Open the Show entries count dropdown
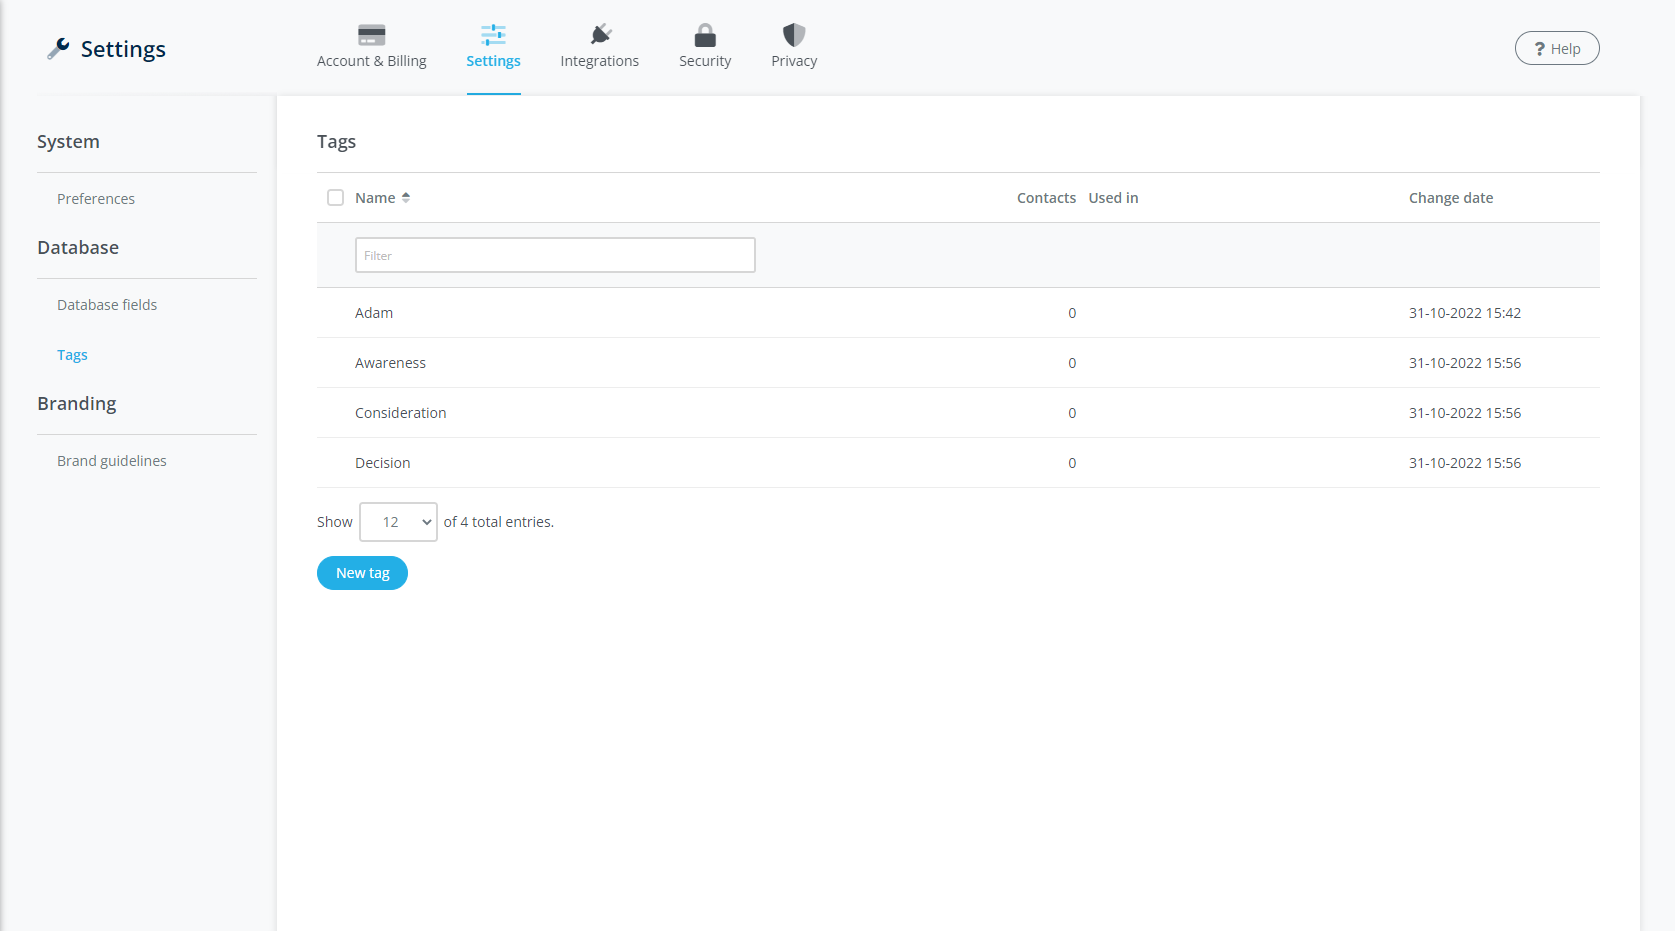 point(398,522)
